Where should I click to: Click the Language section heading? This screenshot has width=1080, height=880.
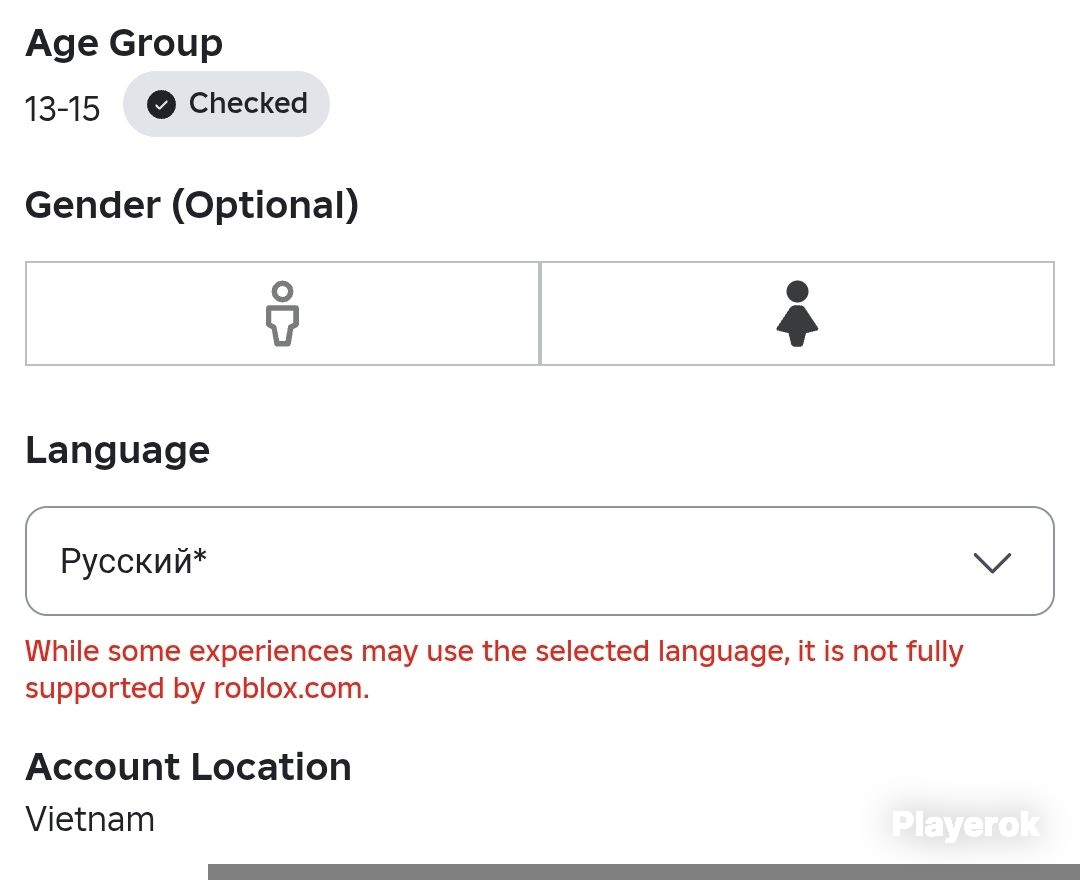118,451
